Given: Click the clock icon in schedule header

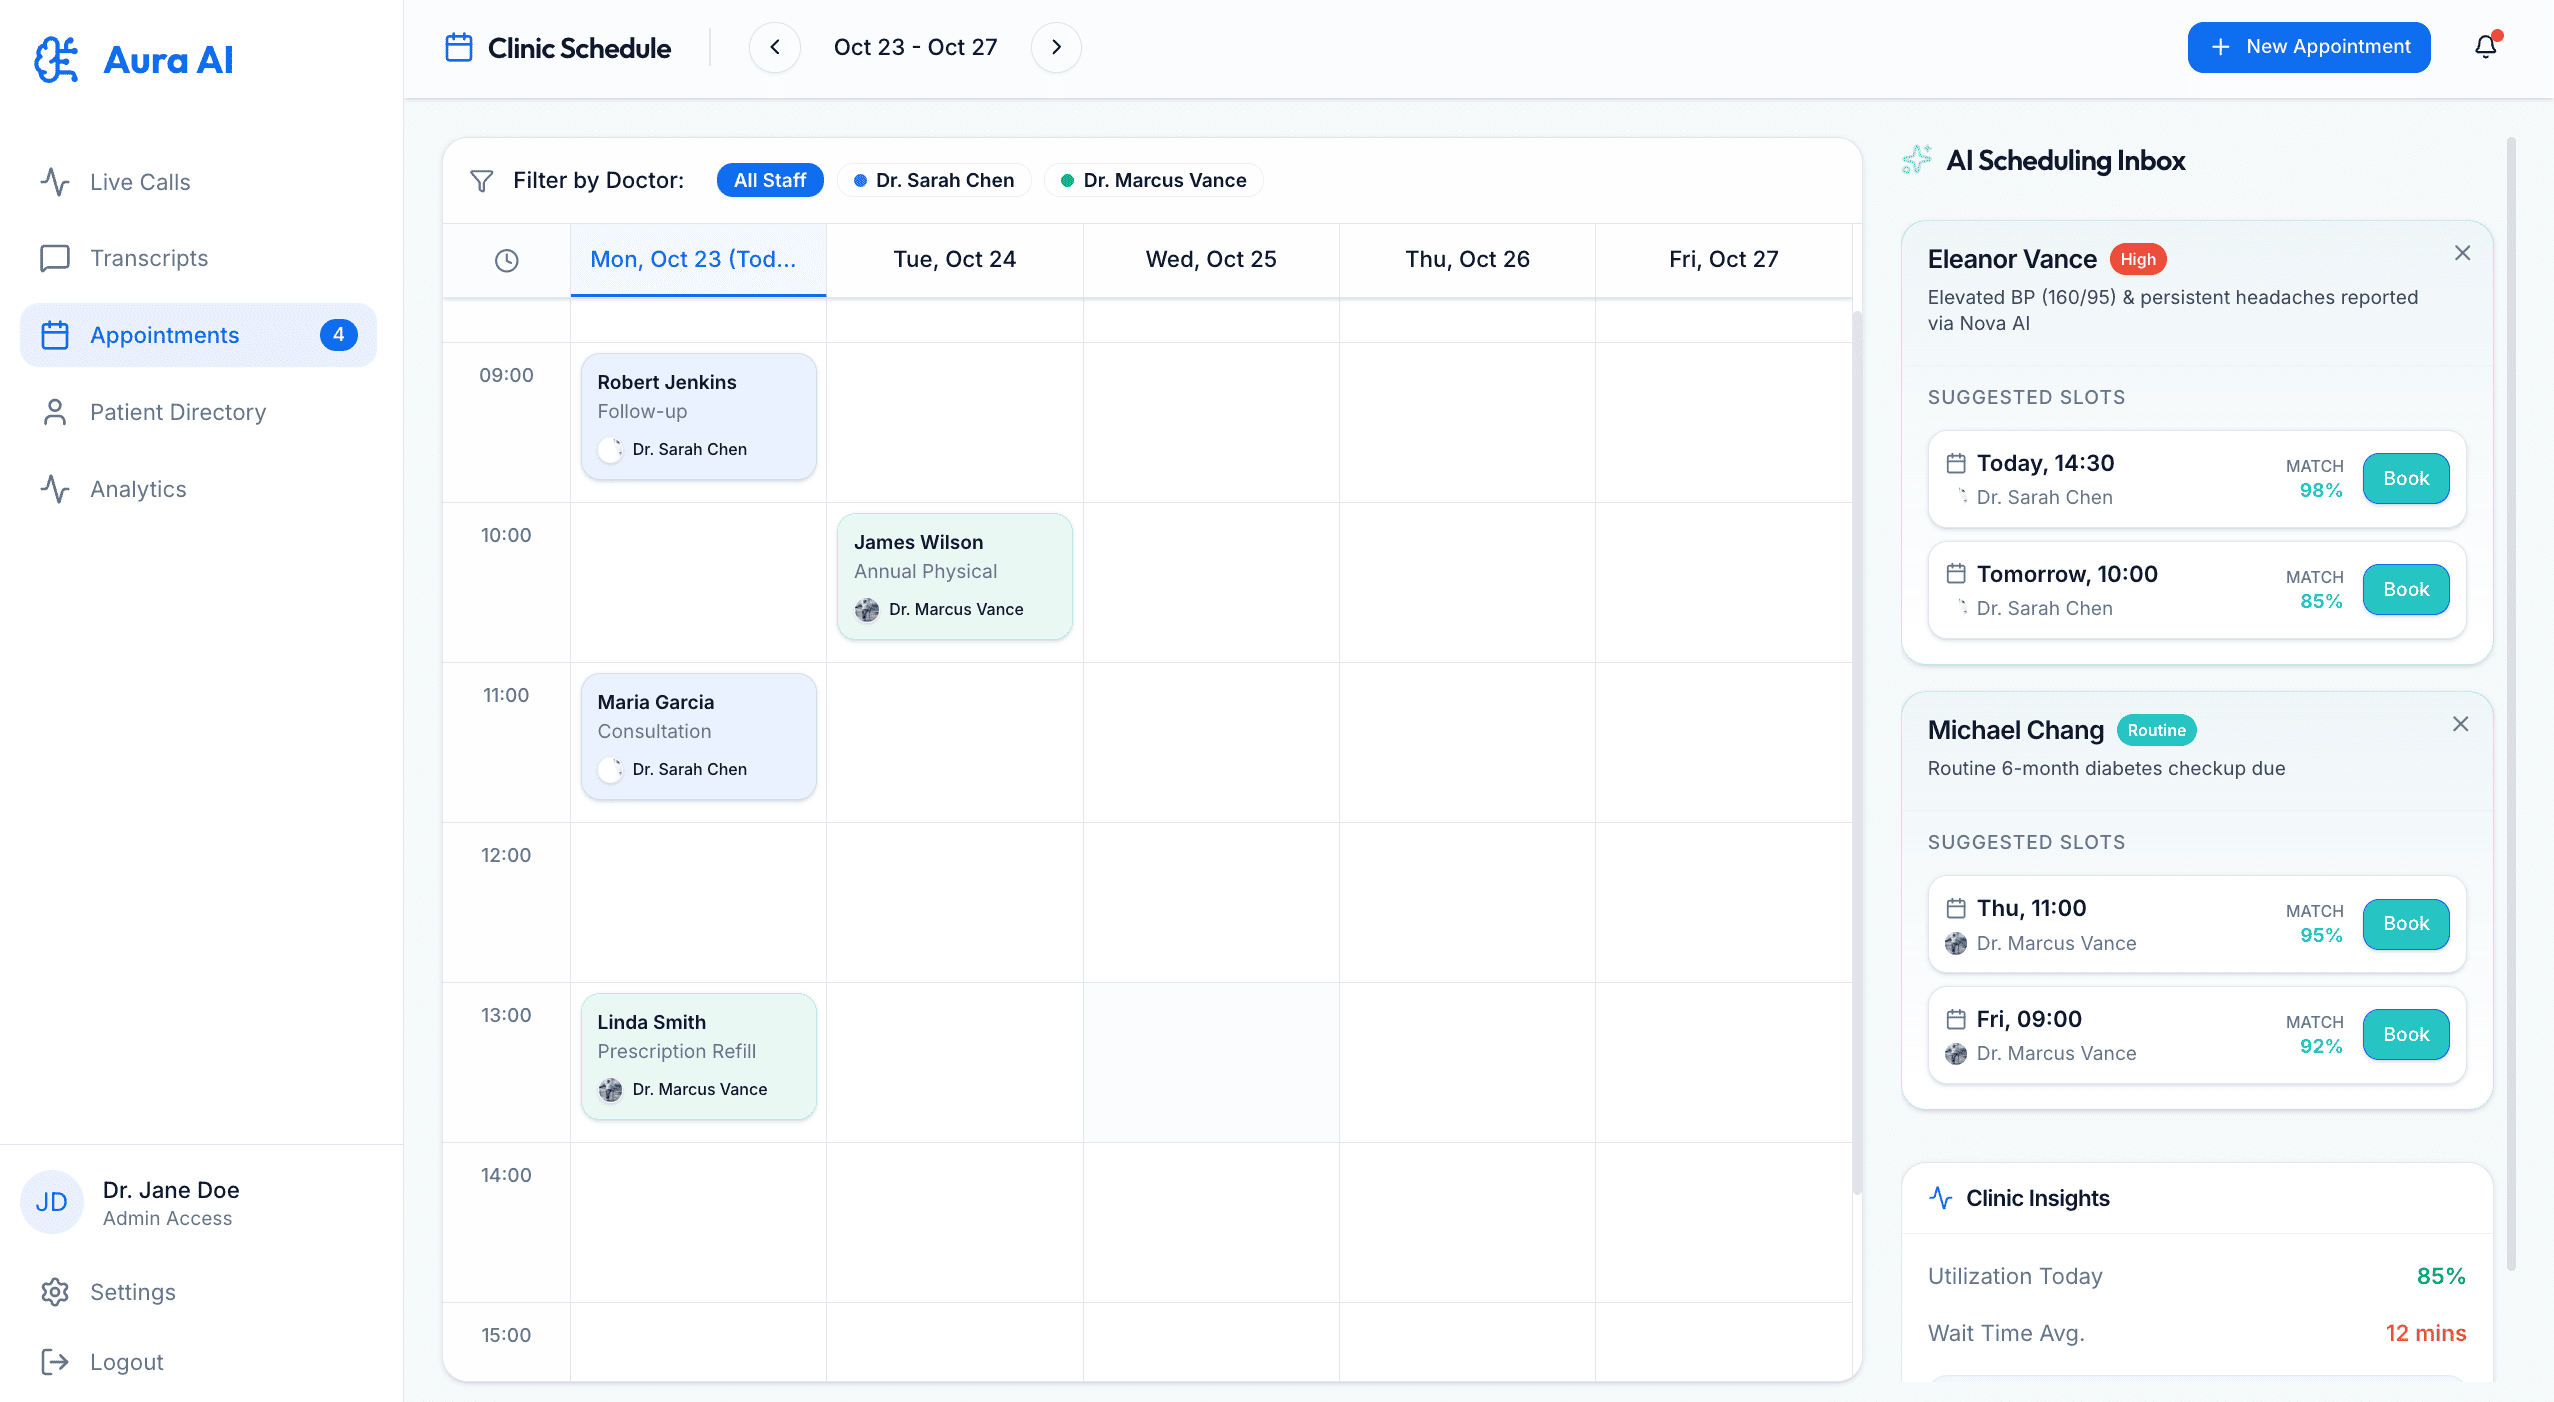Looking at the screenshot, I should 506,260.
